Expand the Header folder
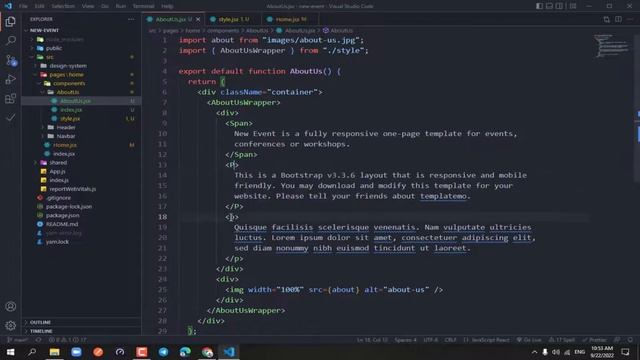The image size is (640, 360). pyautogui.click(x=66, y=127)
